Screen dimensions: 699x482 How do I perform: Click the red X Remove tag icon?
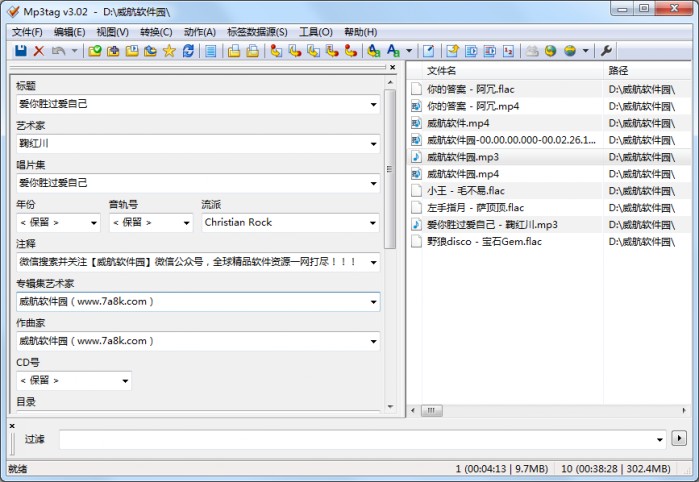[x=39, y=51]
